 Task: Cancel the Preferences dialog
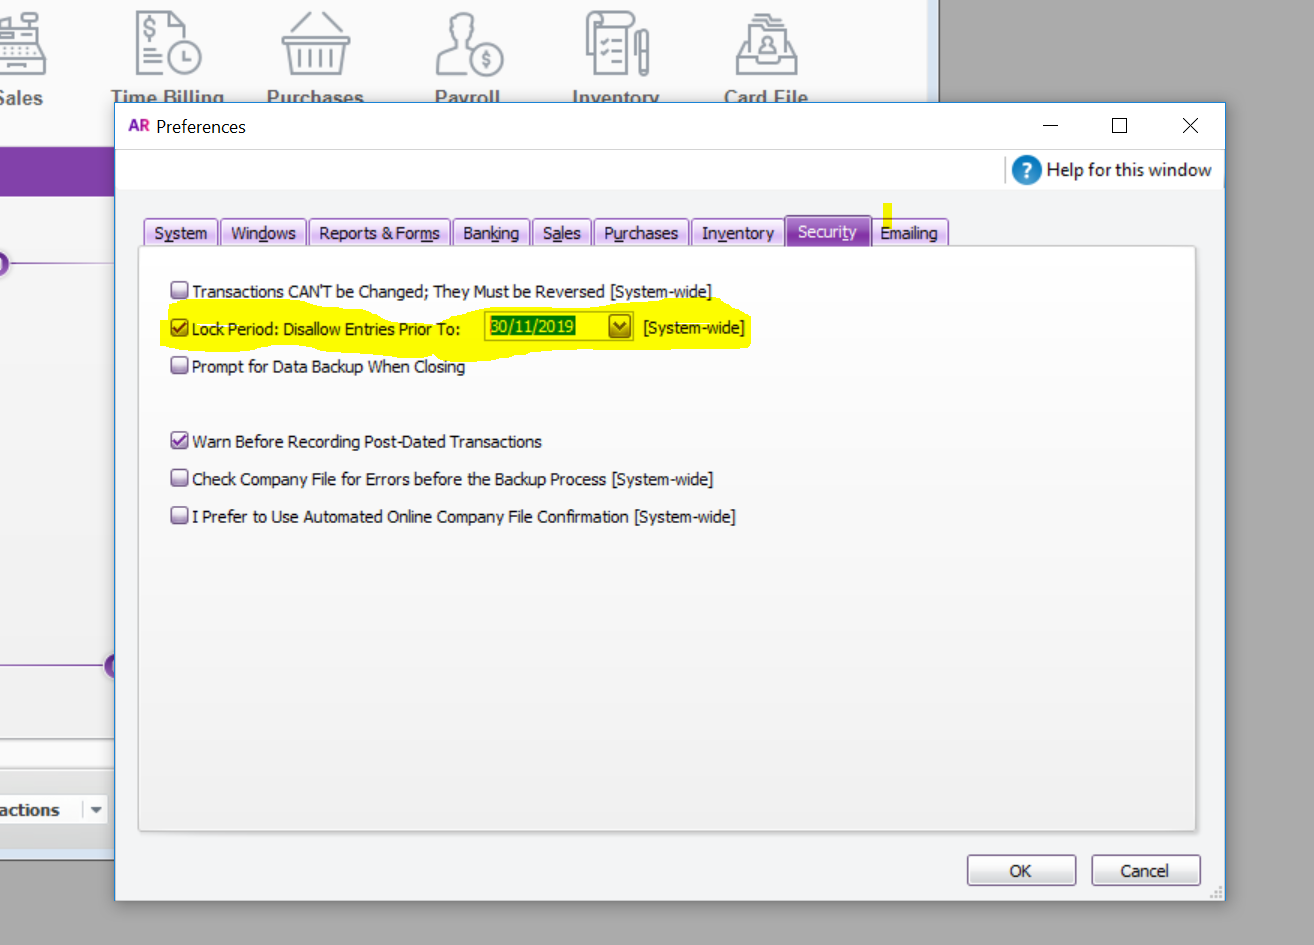coord(1145,871)
